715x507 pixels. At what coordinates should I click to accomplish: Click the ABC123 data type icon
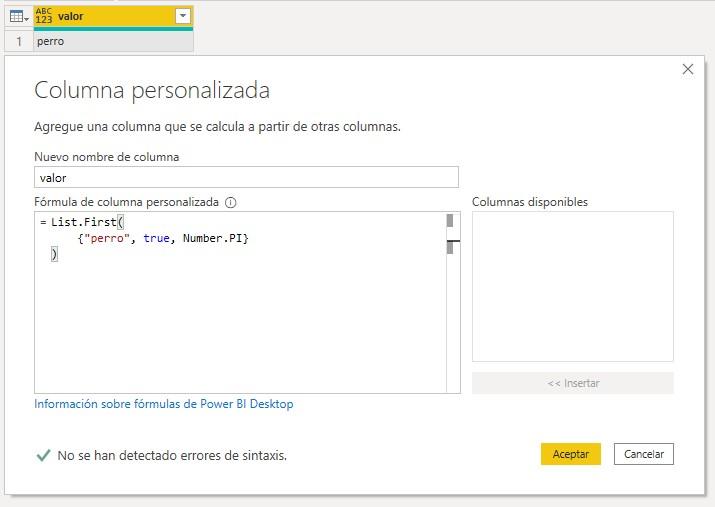coord(44,16)
